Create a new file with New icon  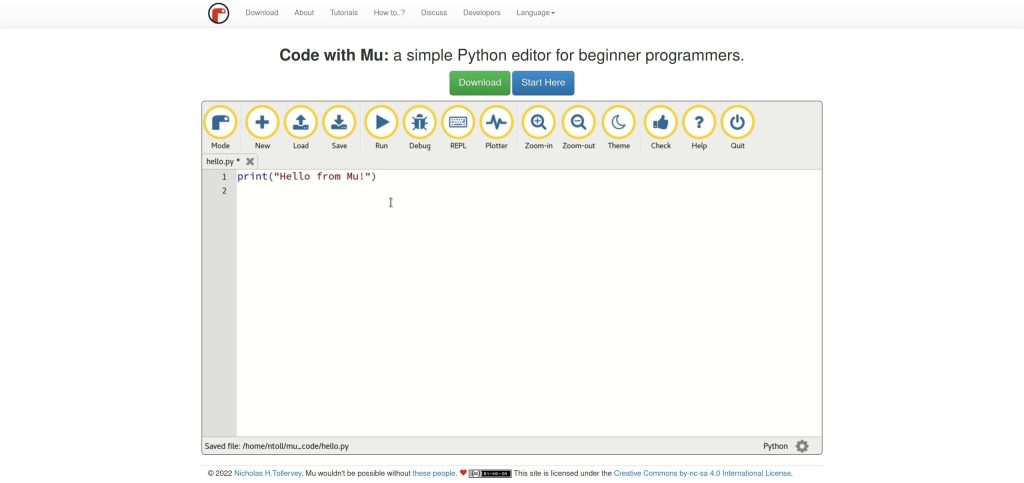(x=262, y=123)
